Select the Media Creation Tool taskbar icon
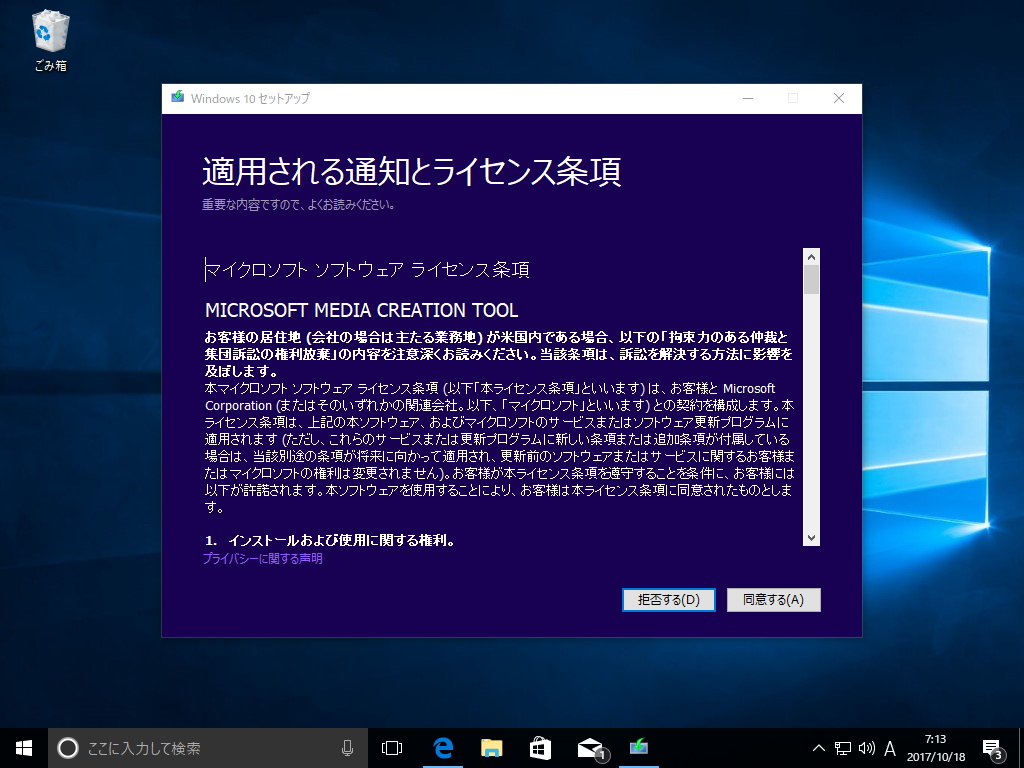 coord(637,746)
